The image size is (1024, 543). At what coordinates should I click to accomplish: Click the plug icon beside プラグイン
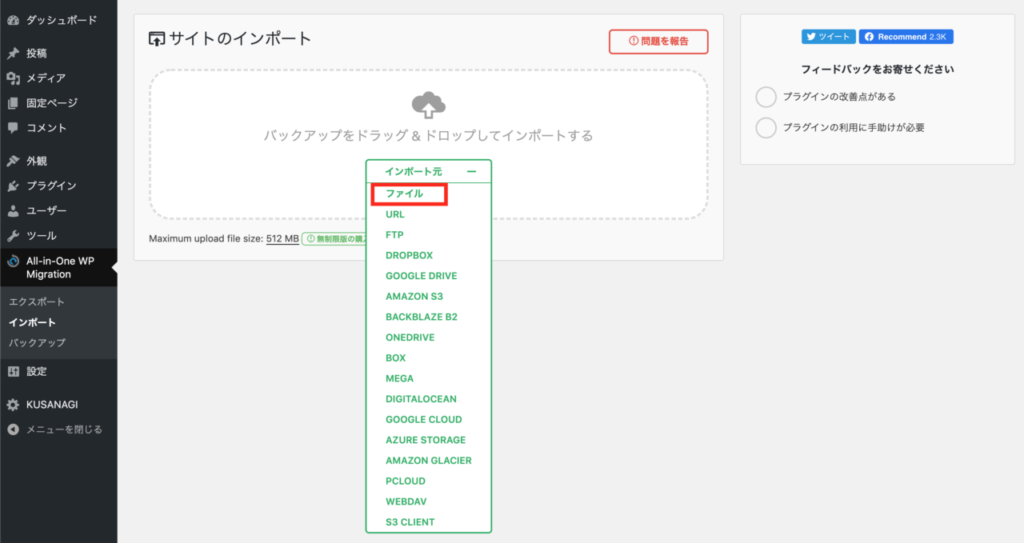click(x=13, y=186)
